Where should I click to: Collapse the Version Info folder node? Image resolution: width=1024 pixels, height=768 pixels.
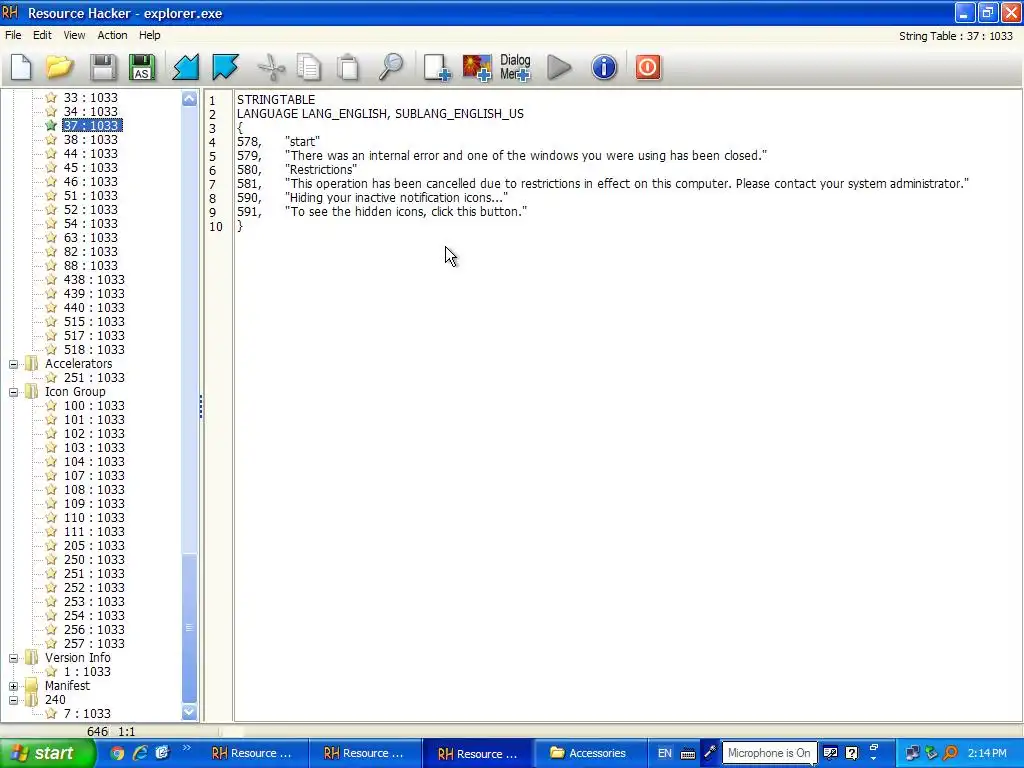point(13,658)
